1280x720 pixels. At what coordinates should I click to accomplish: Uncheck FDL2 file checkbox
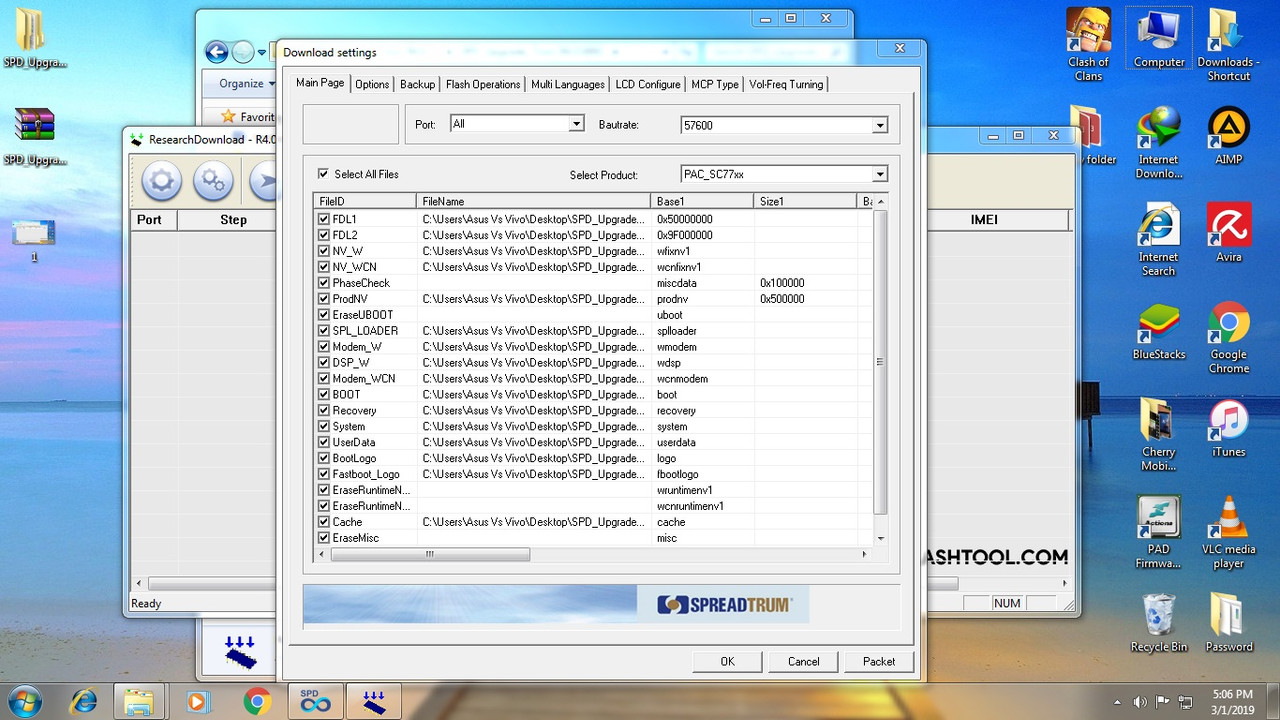[x=323, y=235]
